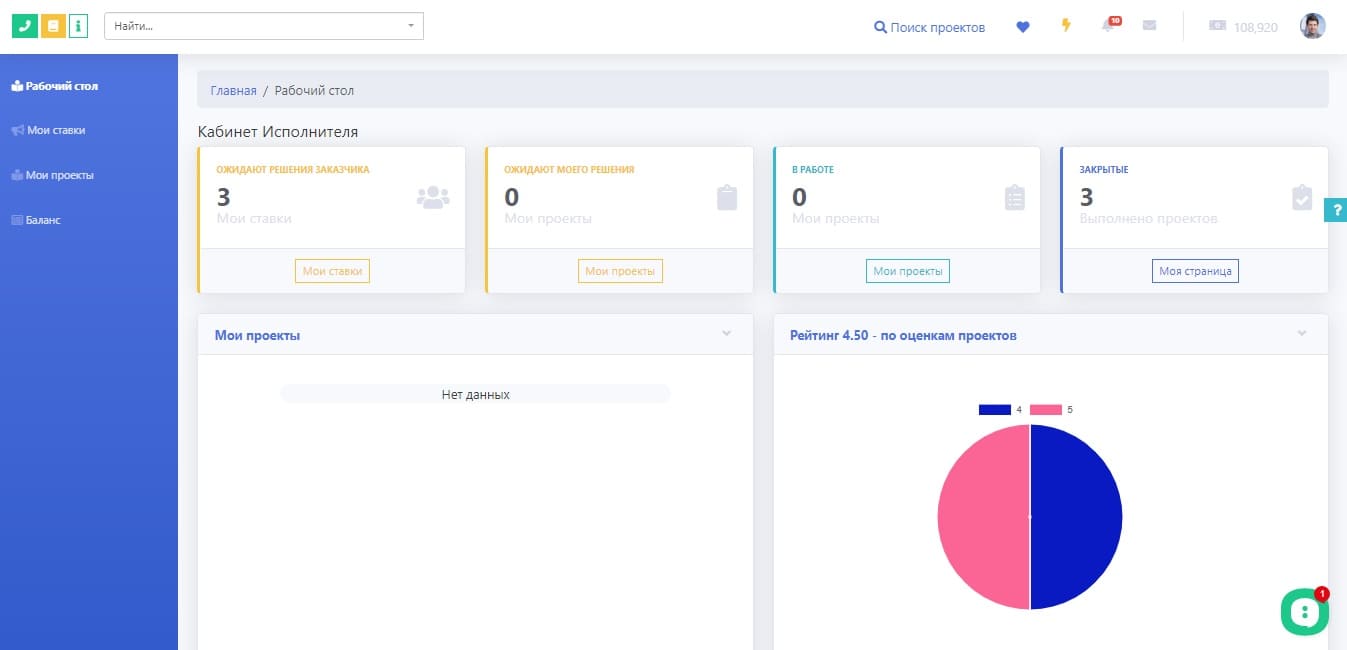The width and height of the screenshot is (1347, 650).
Task: Select 'Мои ставки' in the sidebar
Action: coord(55,130)
